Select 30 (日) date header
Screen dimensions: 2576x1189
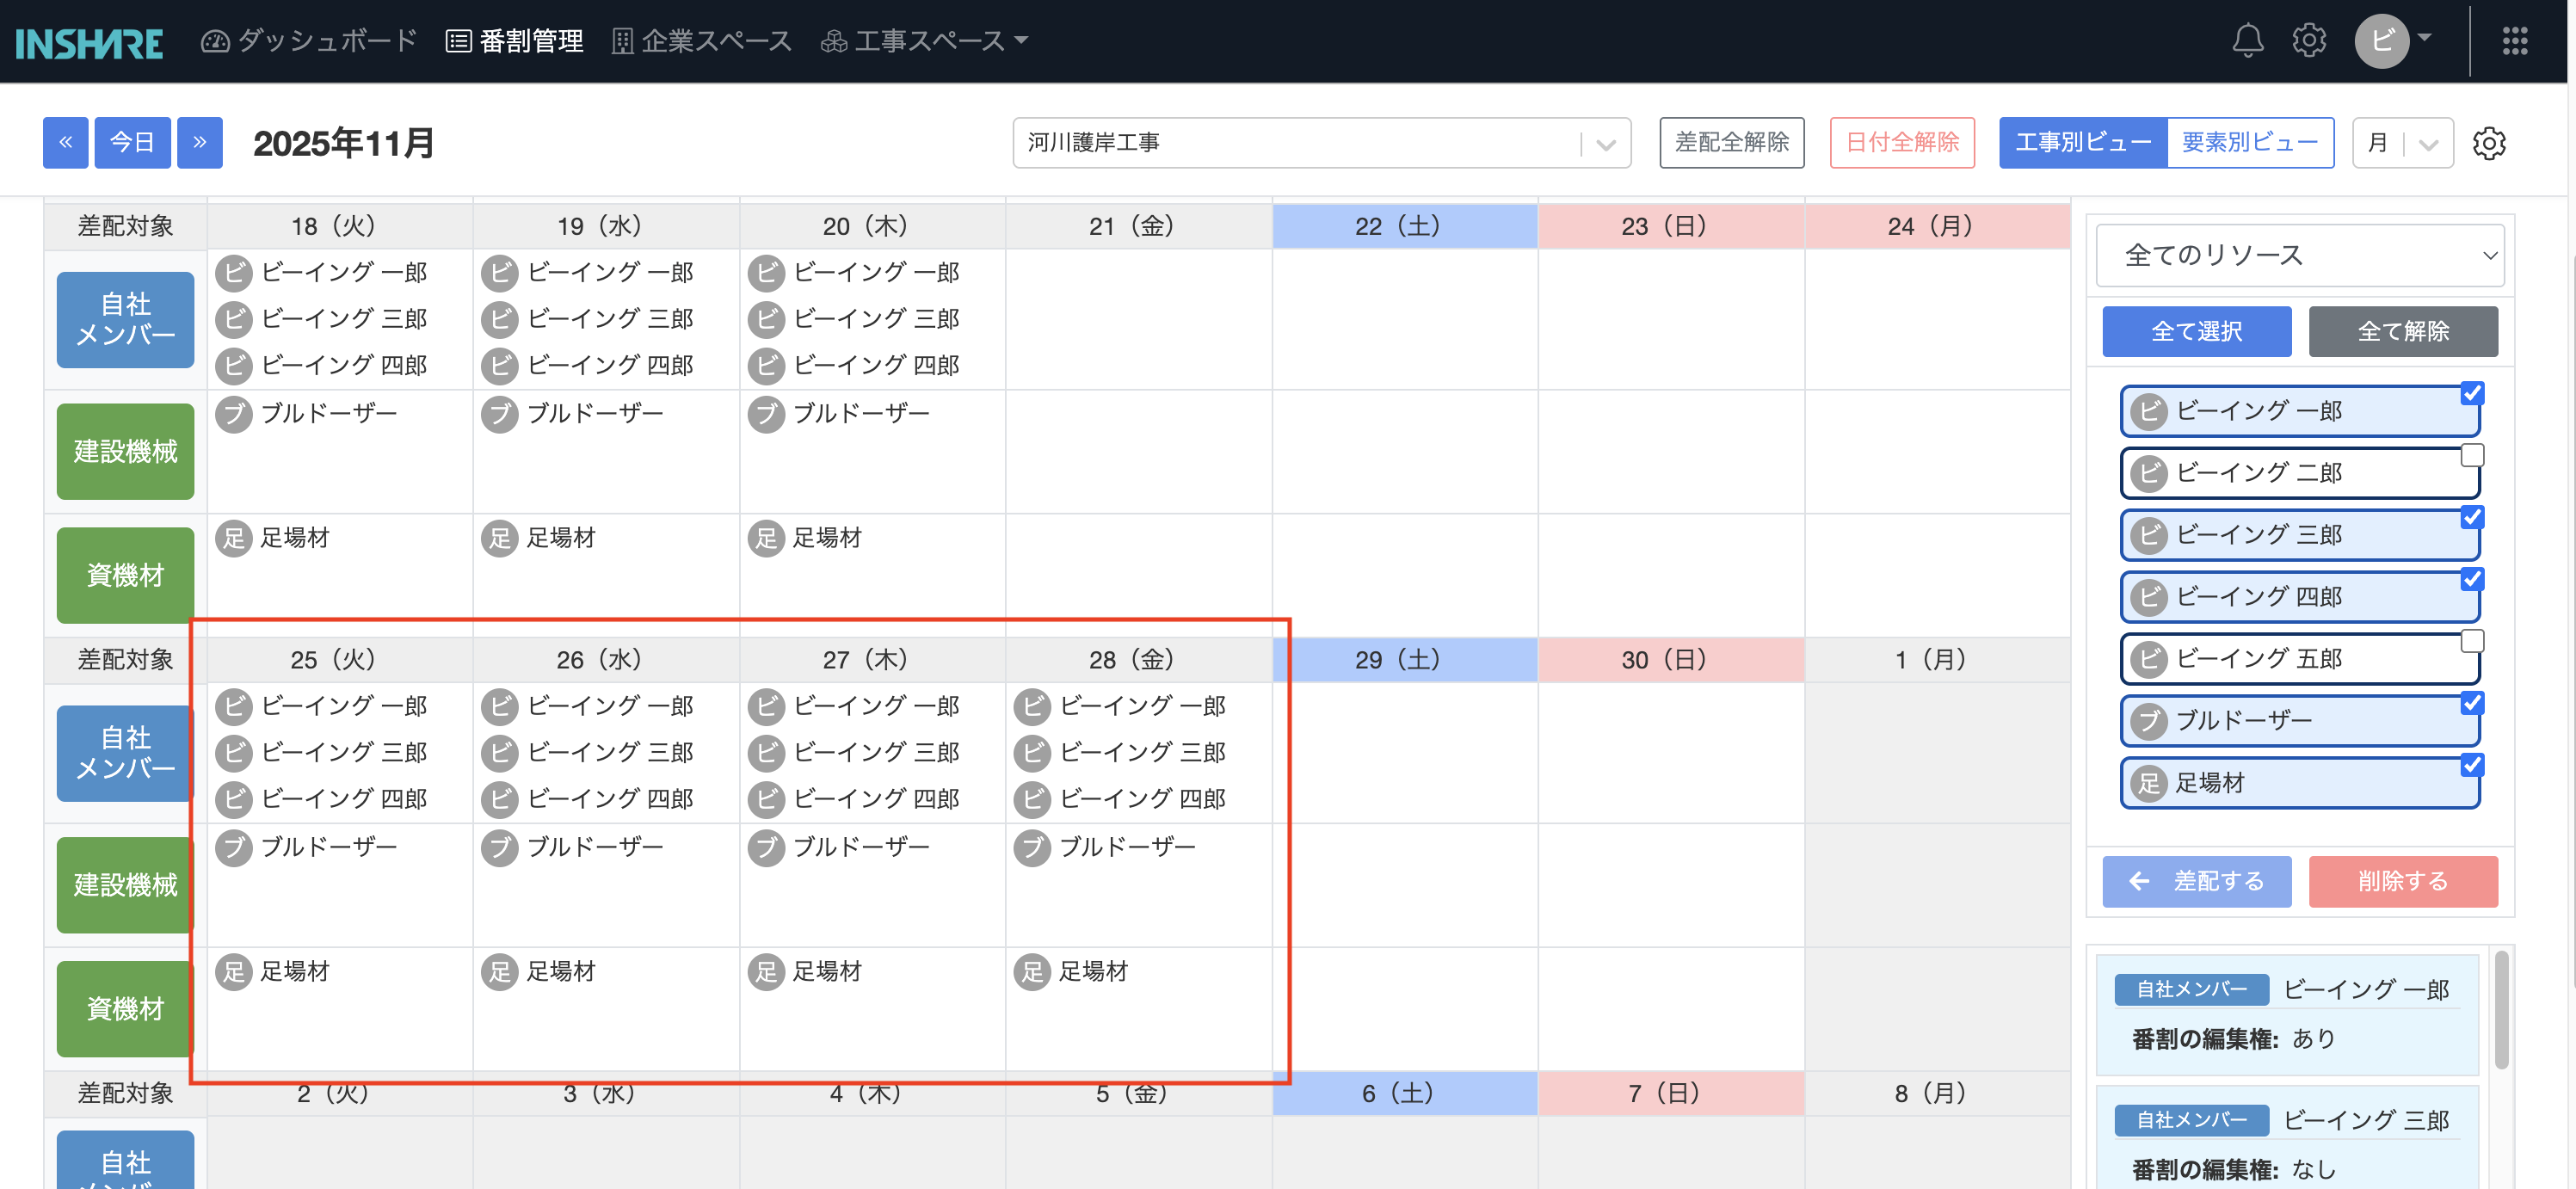coord(1671,661)
